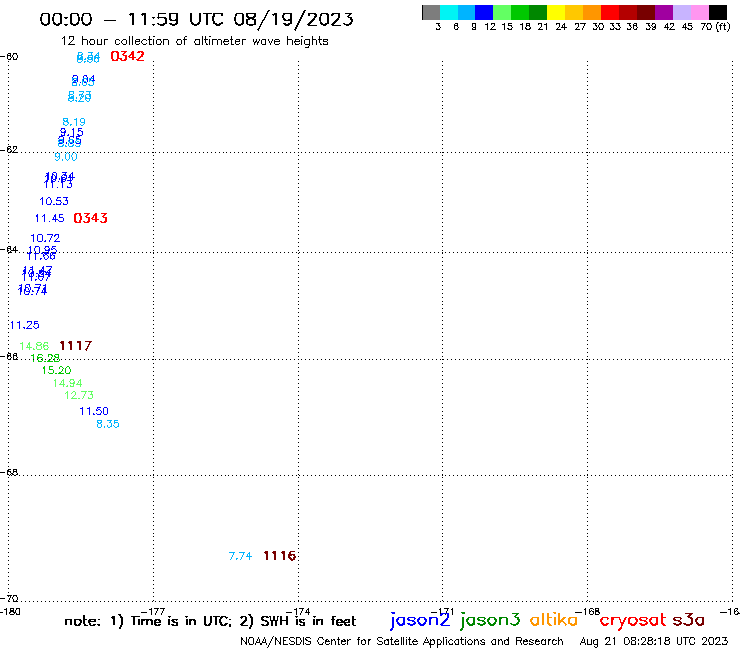Select the red 0342 time label
The width and height of the screenshot is (740, 650).
pyautogui.click(x=127, y=56)
